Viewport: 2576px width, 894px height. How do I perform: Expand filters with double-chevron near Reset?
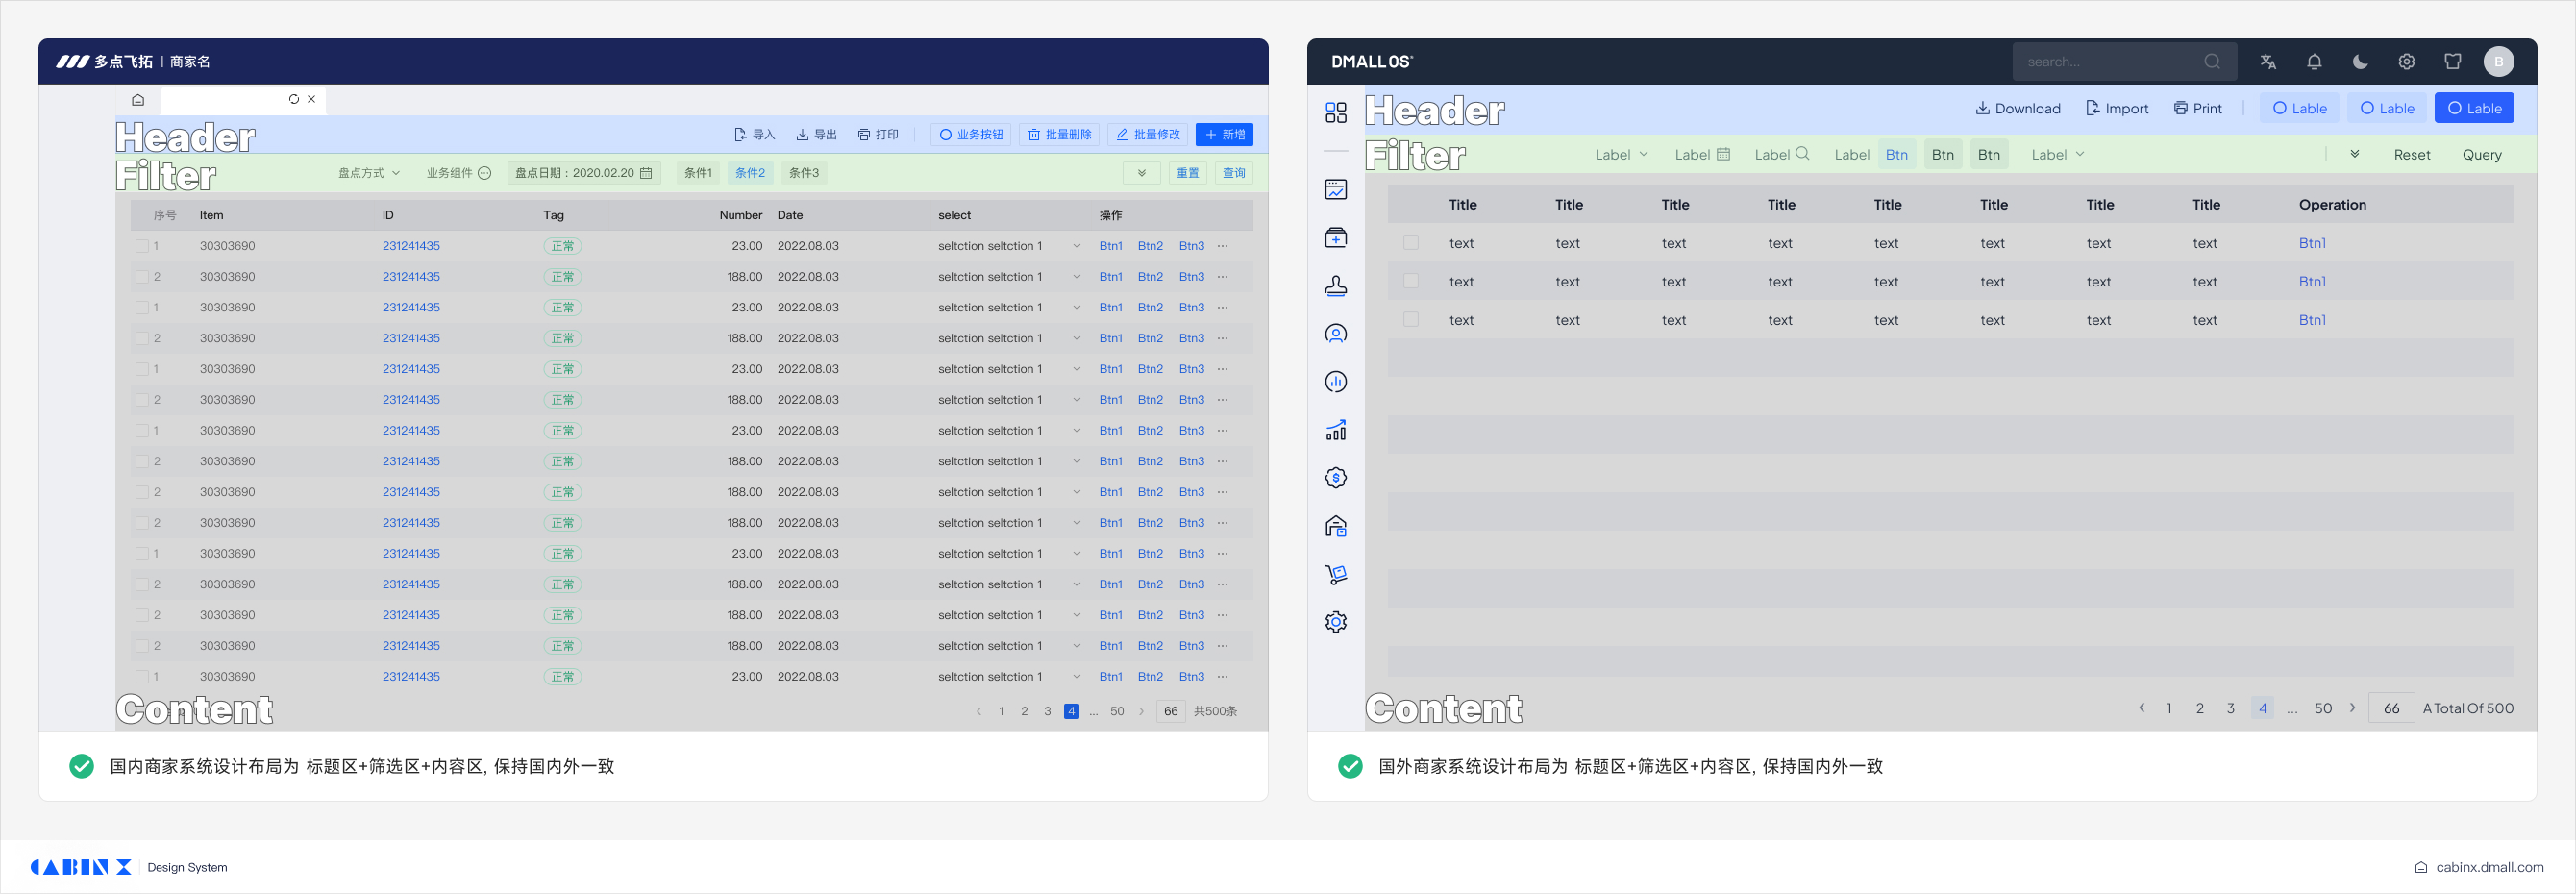pos(2354,155)
